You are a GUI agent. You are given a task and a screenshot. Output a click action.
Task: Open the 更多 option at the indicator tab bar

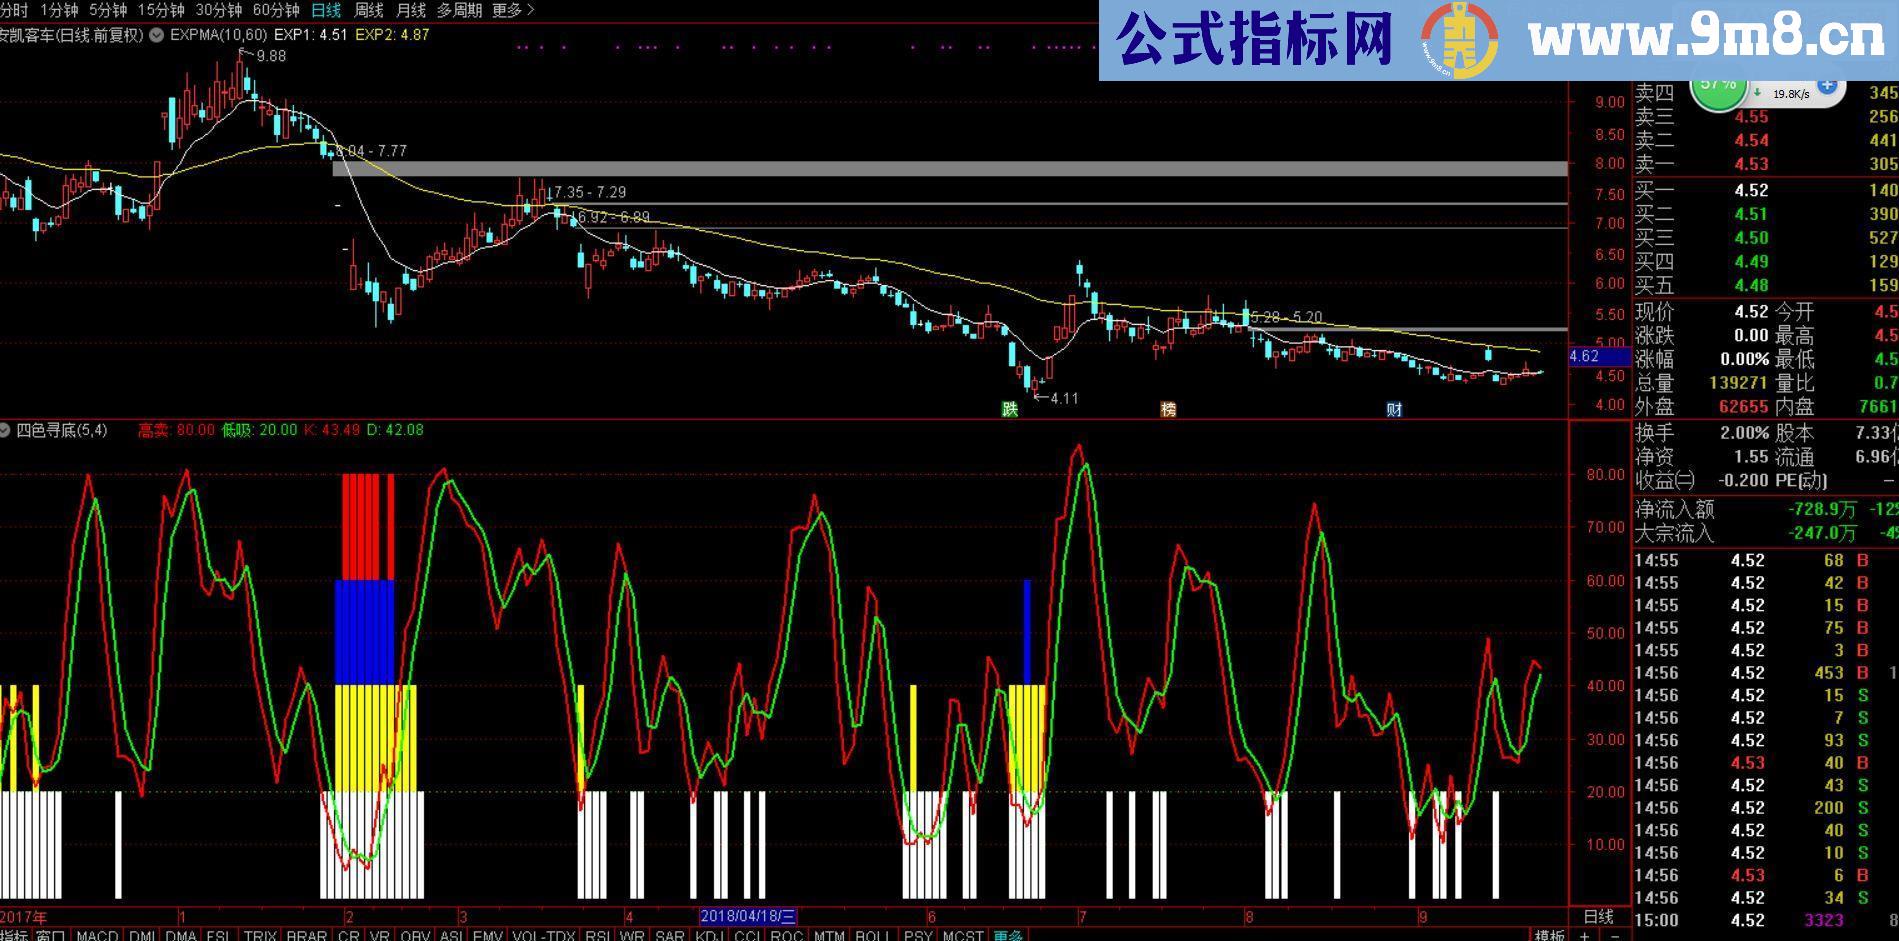point(1007,936)
